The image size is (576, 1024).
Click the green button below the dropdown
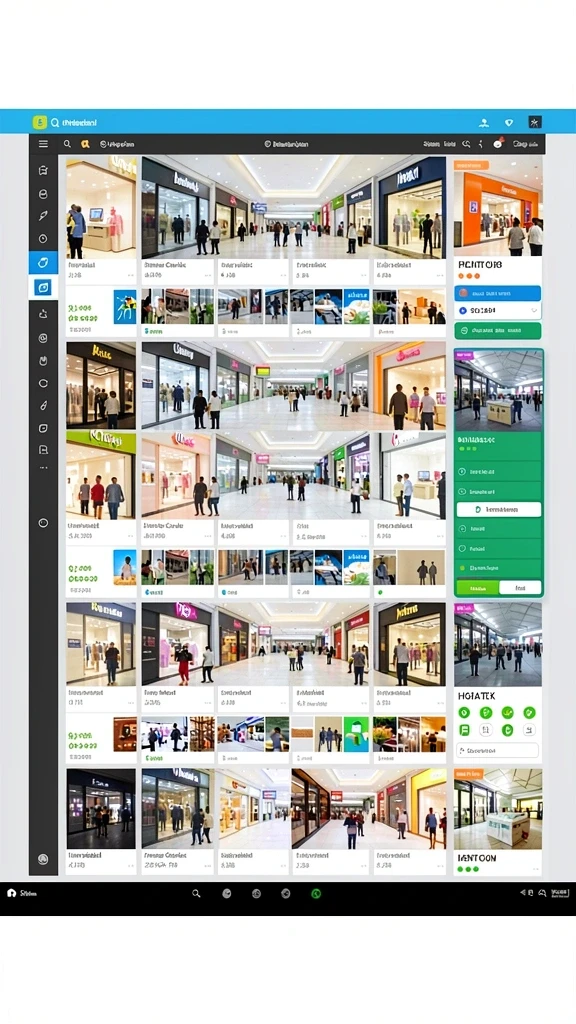[498, 330]
